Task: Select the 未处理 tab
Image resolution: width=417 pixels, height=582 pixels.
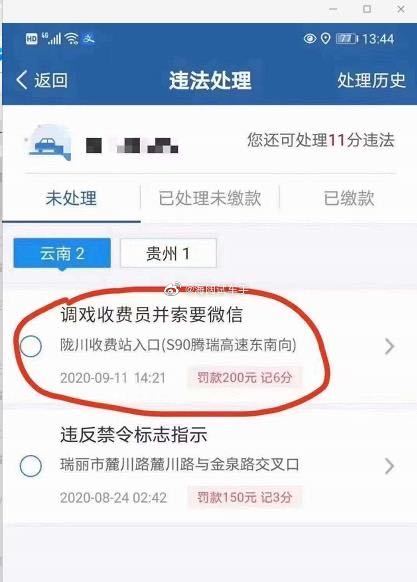Action: 71,198
